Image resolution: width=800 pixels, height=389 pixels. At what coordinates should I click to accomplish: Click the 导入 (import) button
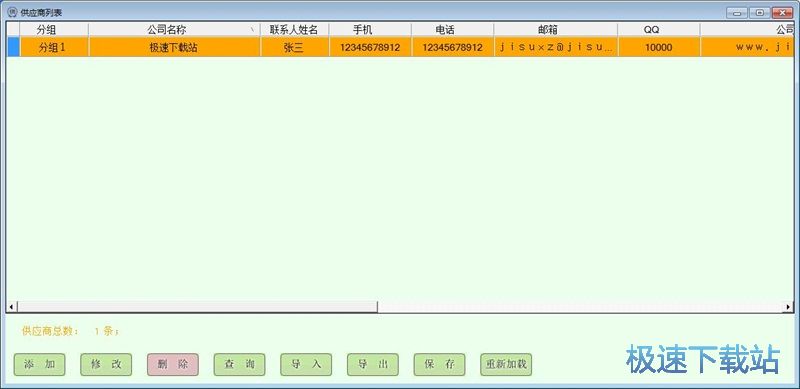click(x=306, y=364)
